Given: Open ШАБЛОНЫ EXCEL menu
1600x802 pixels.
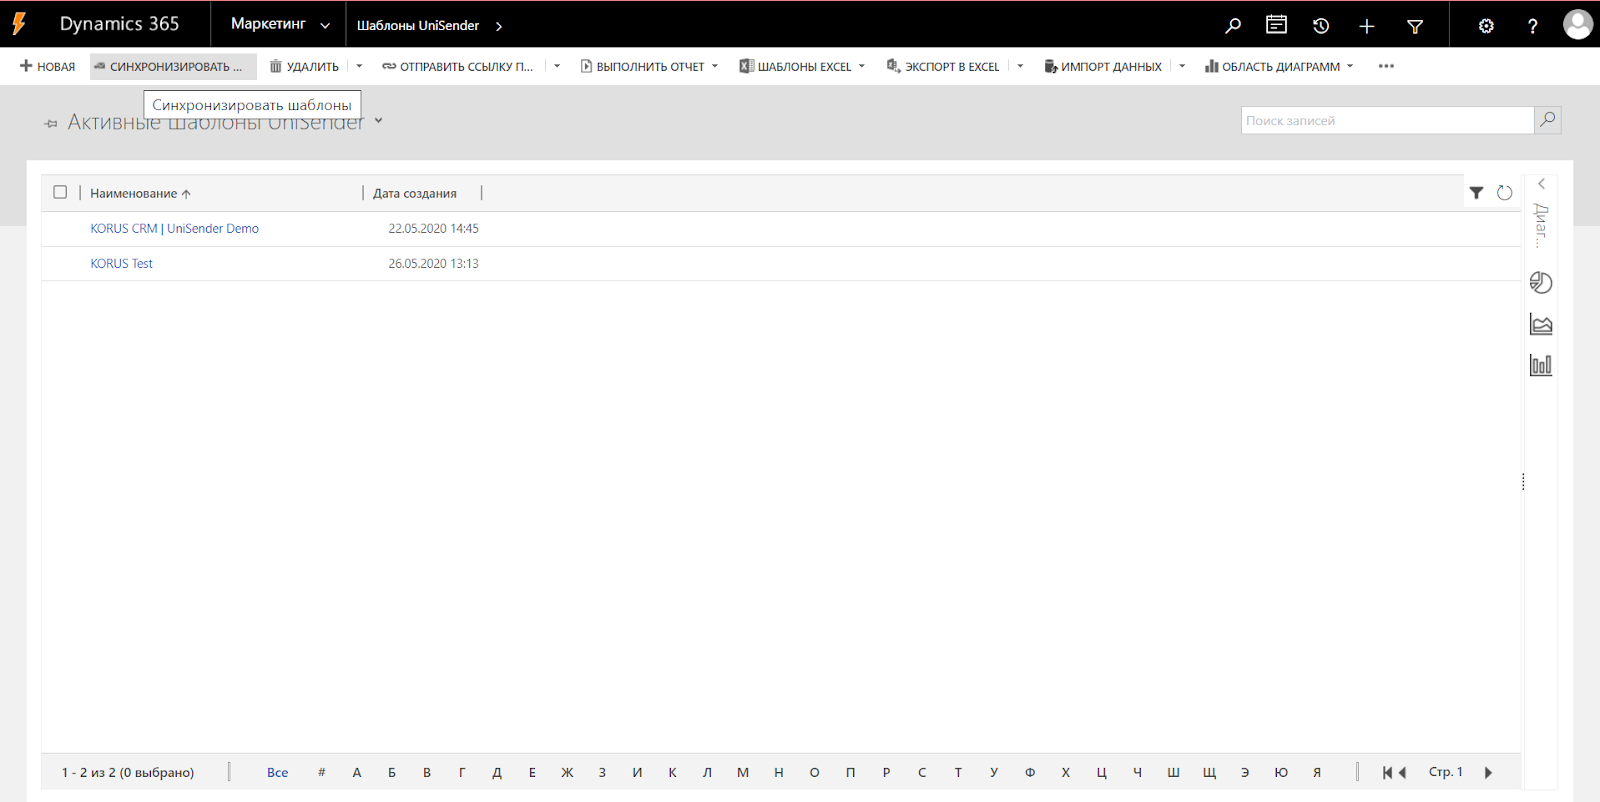Looking at the screenshot, I should pos(802,66).
